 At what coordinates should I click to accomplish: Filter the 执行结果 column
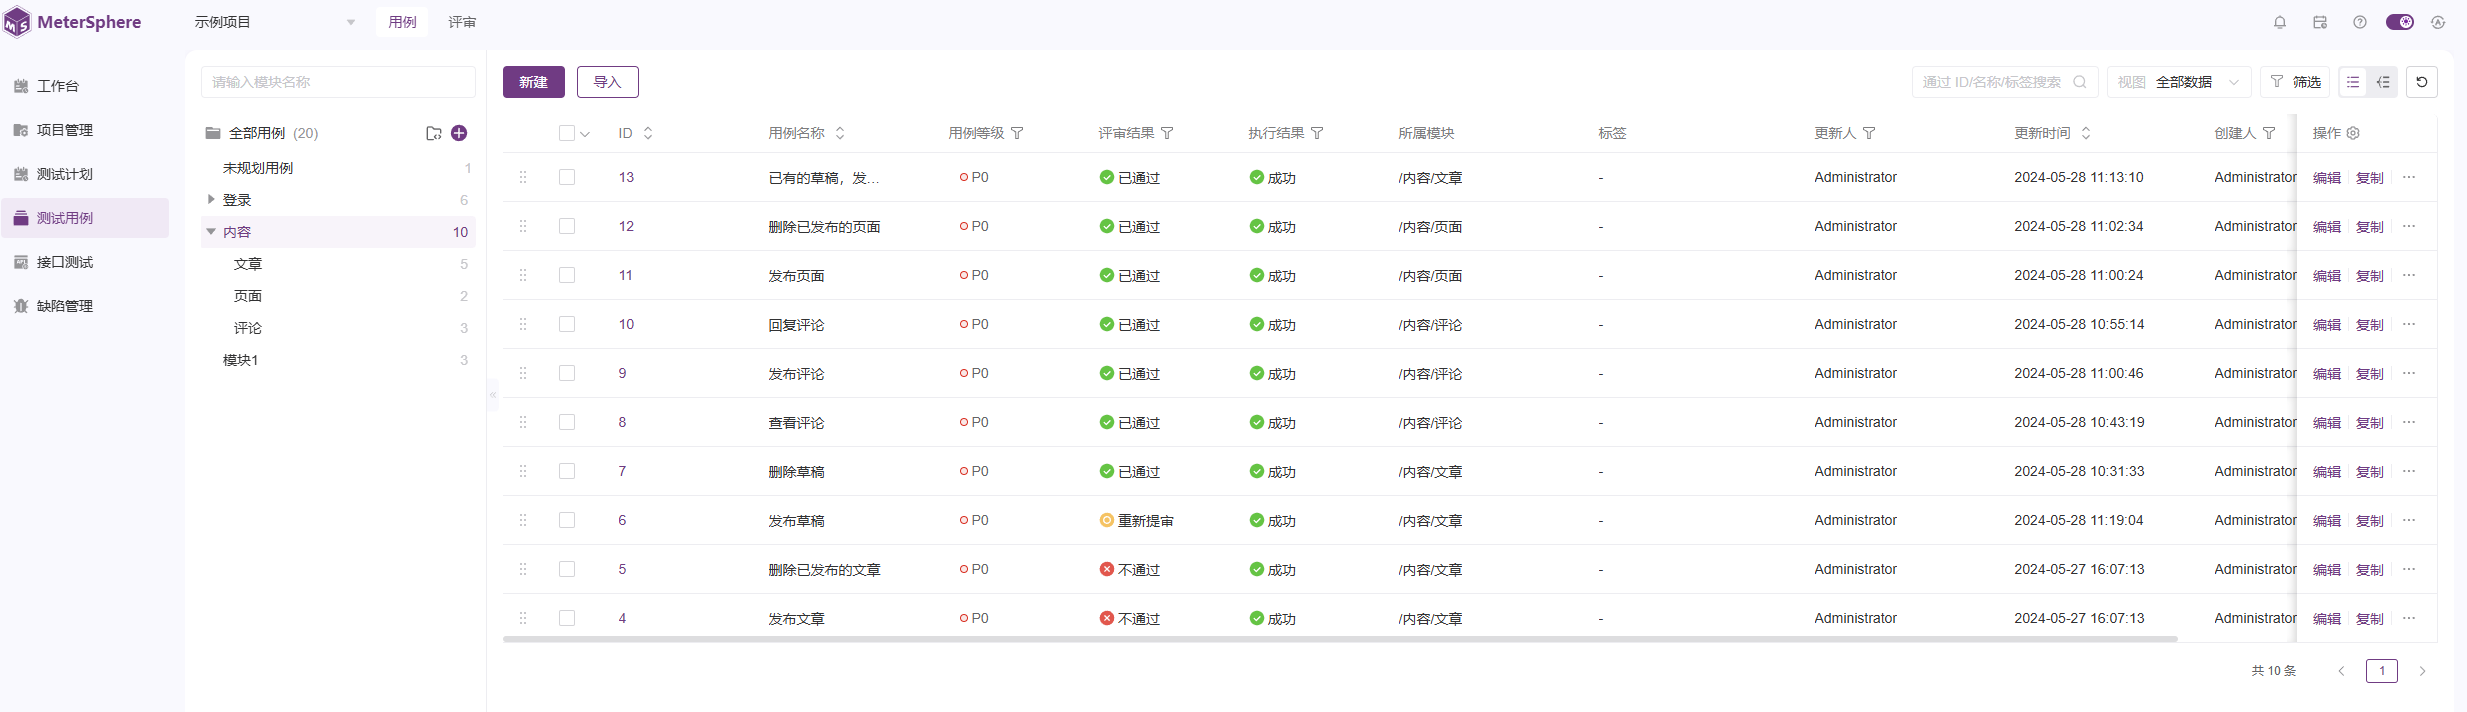[1317, 133]
